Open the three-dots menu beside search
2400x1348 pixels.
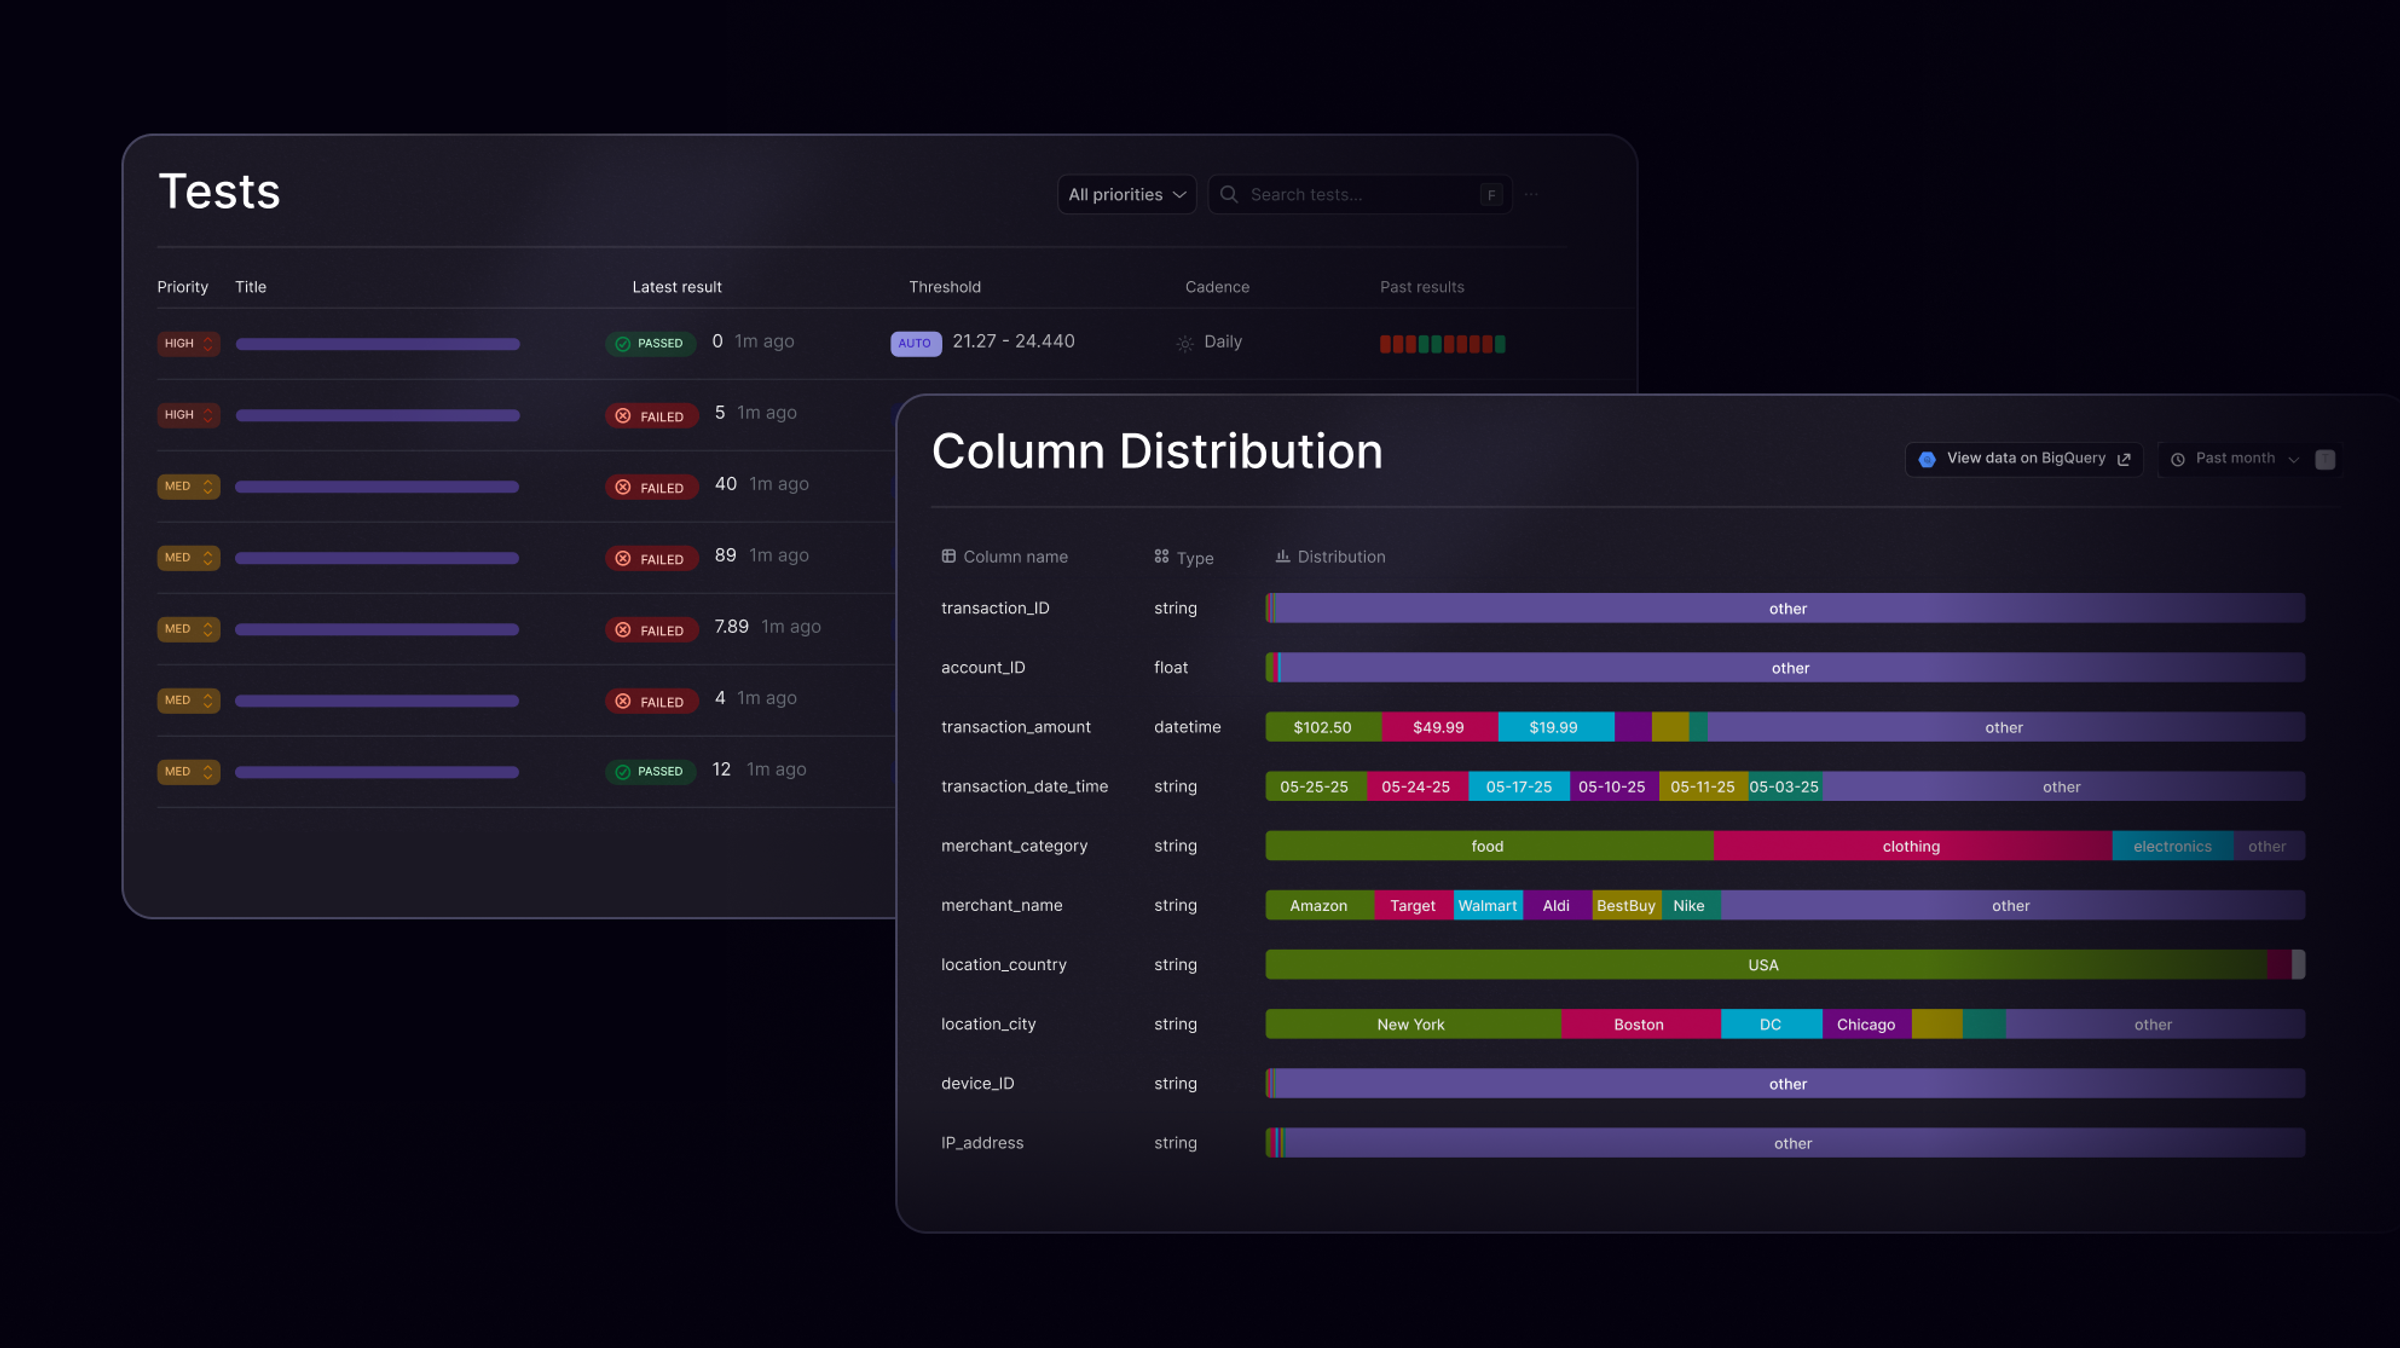pyautogui.click(x=1531, y=195)
